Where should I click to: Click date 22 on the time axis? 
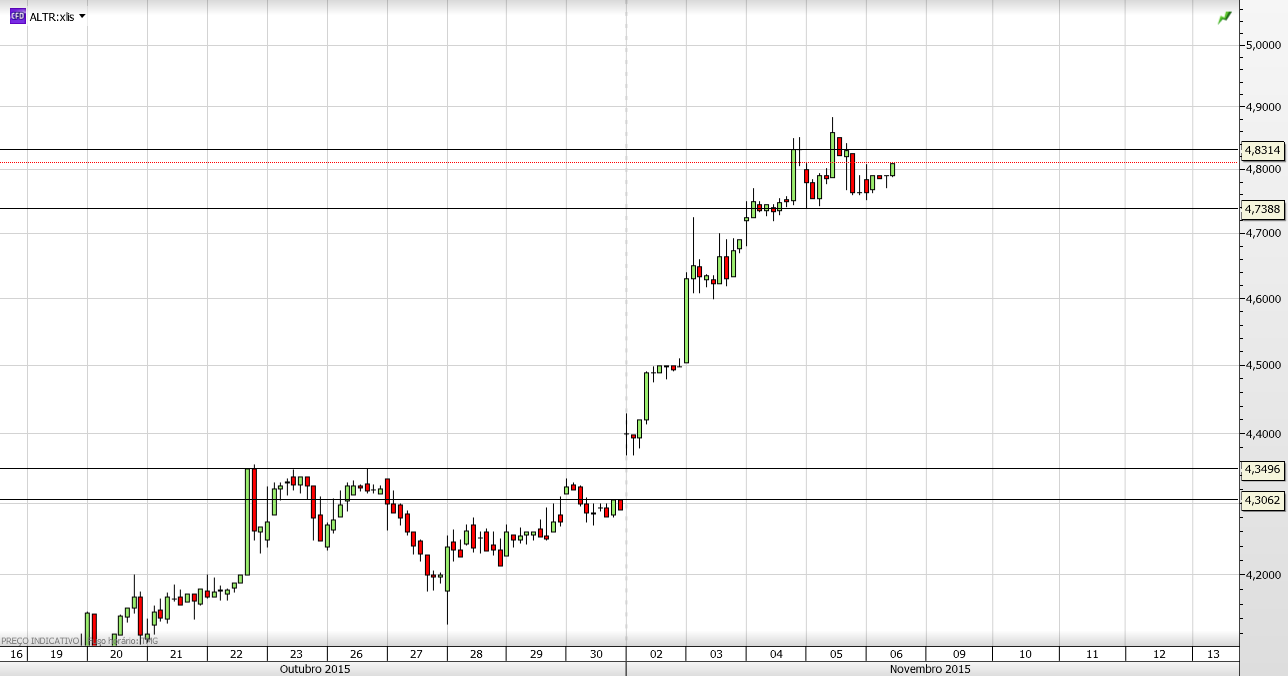point(236,654)
